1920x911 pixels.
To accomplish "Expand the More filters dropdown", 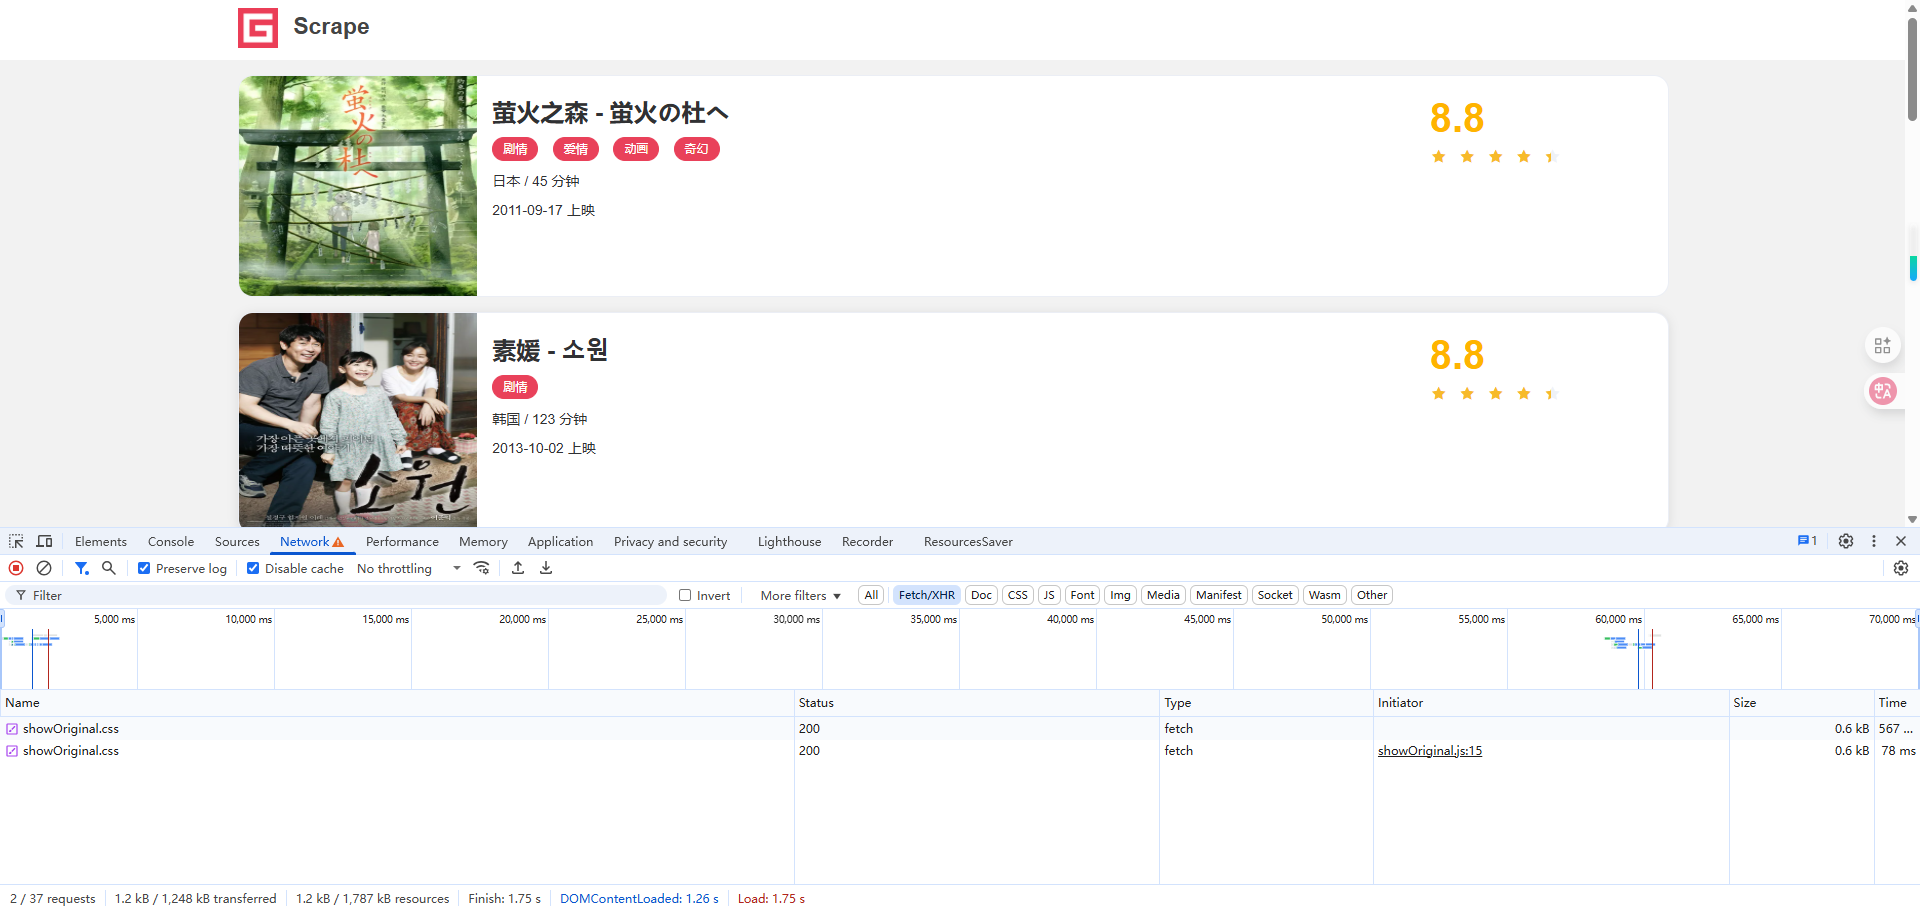I will tap(800, 595).
